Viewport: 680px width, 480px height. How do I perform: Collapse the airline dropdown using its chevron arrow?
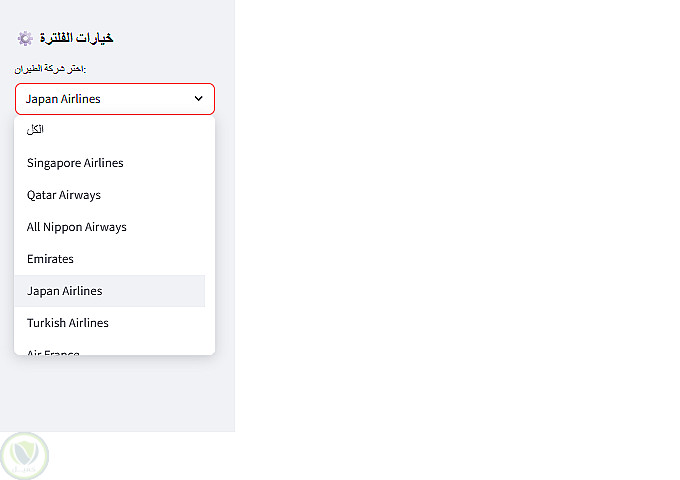pos(198,99)
